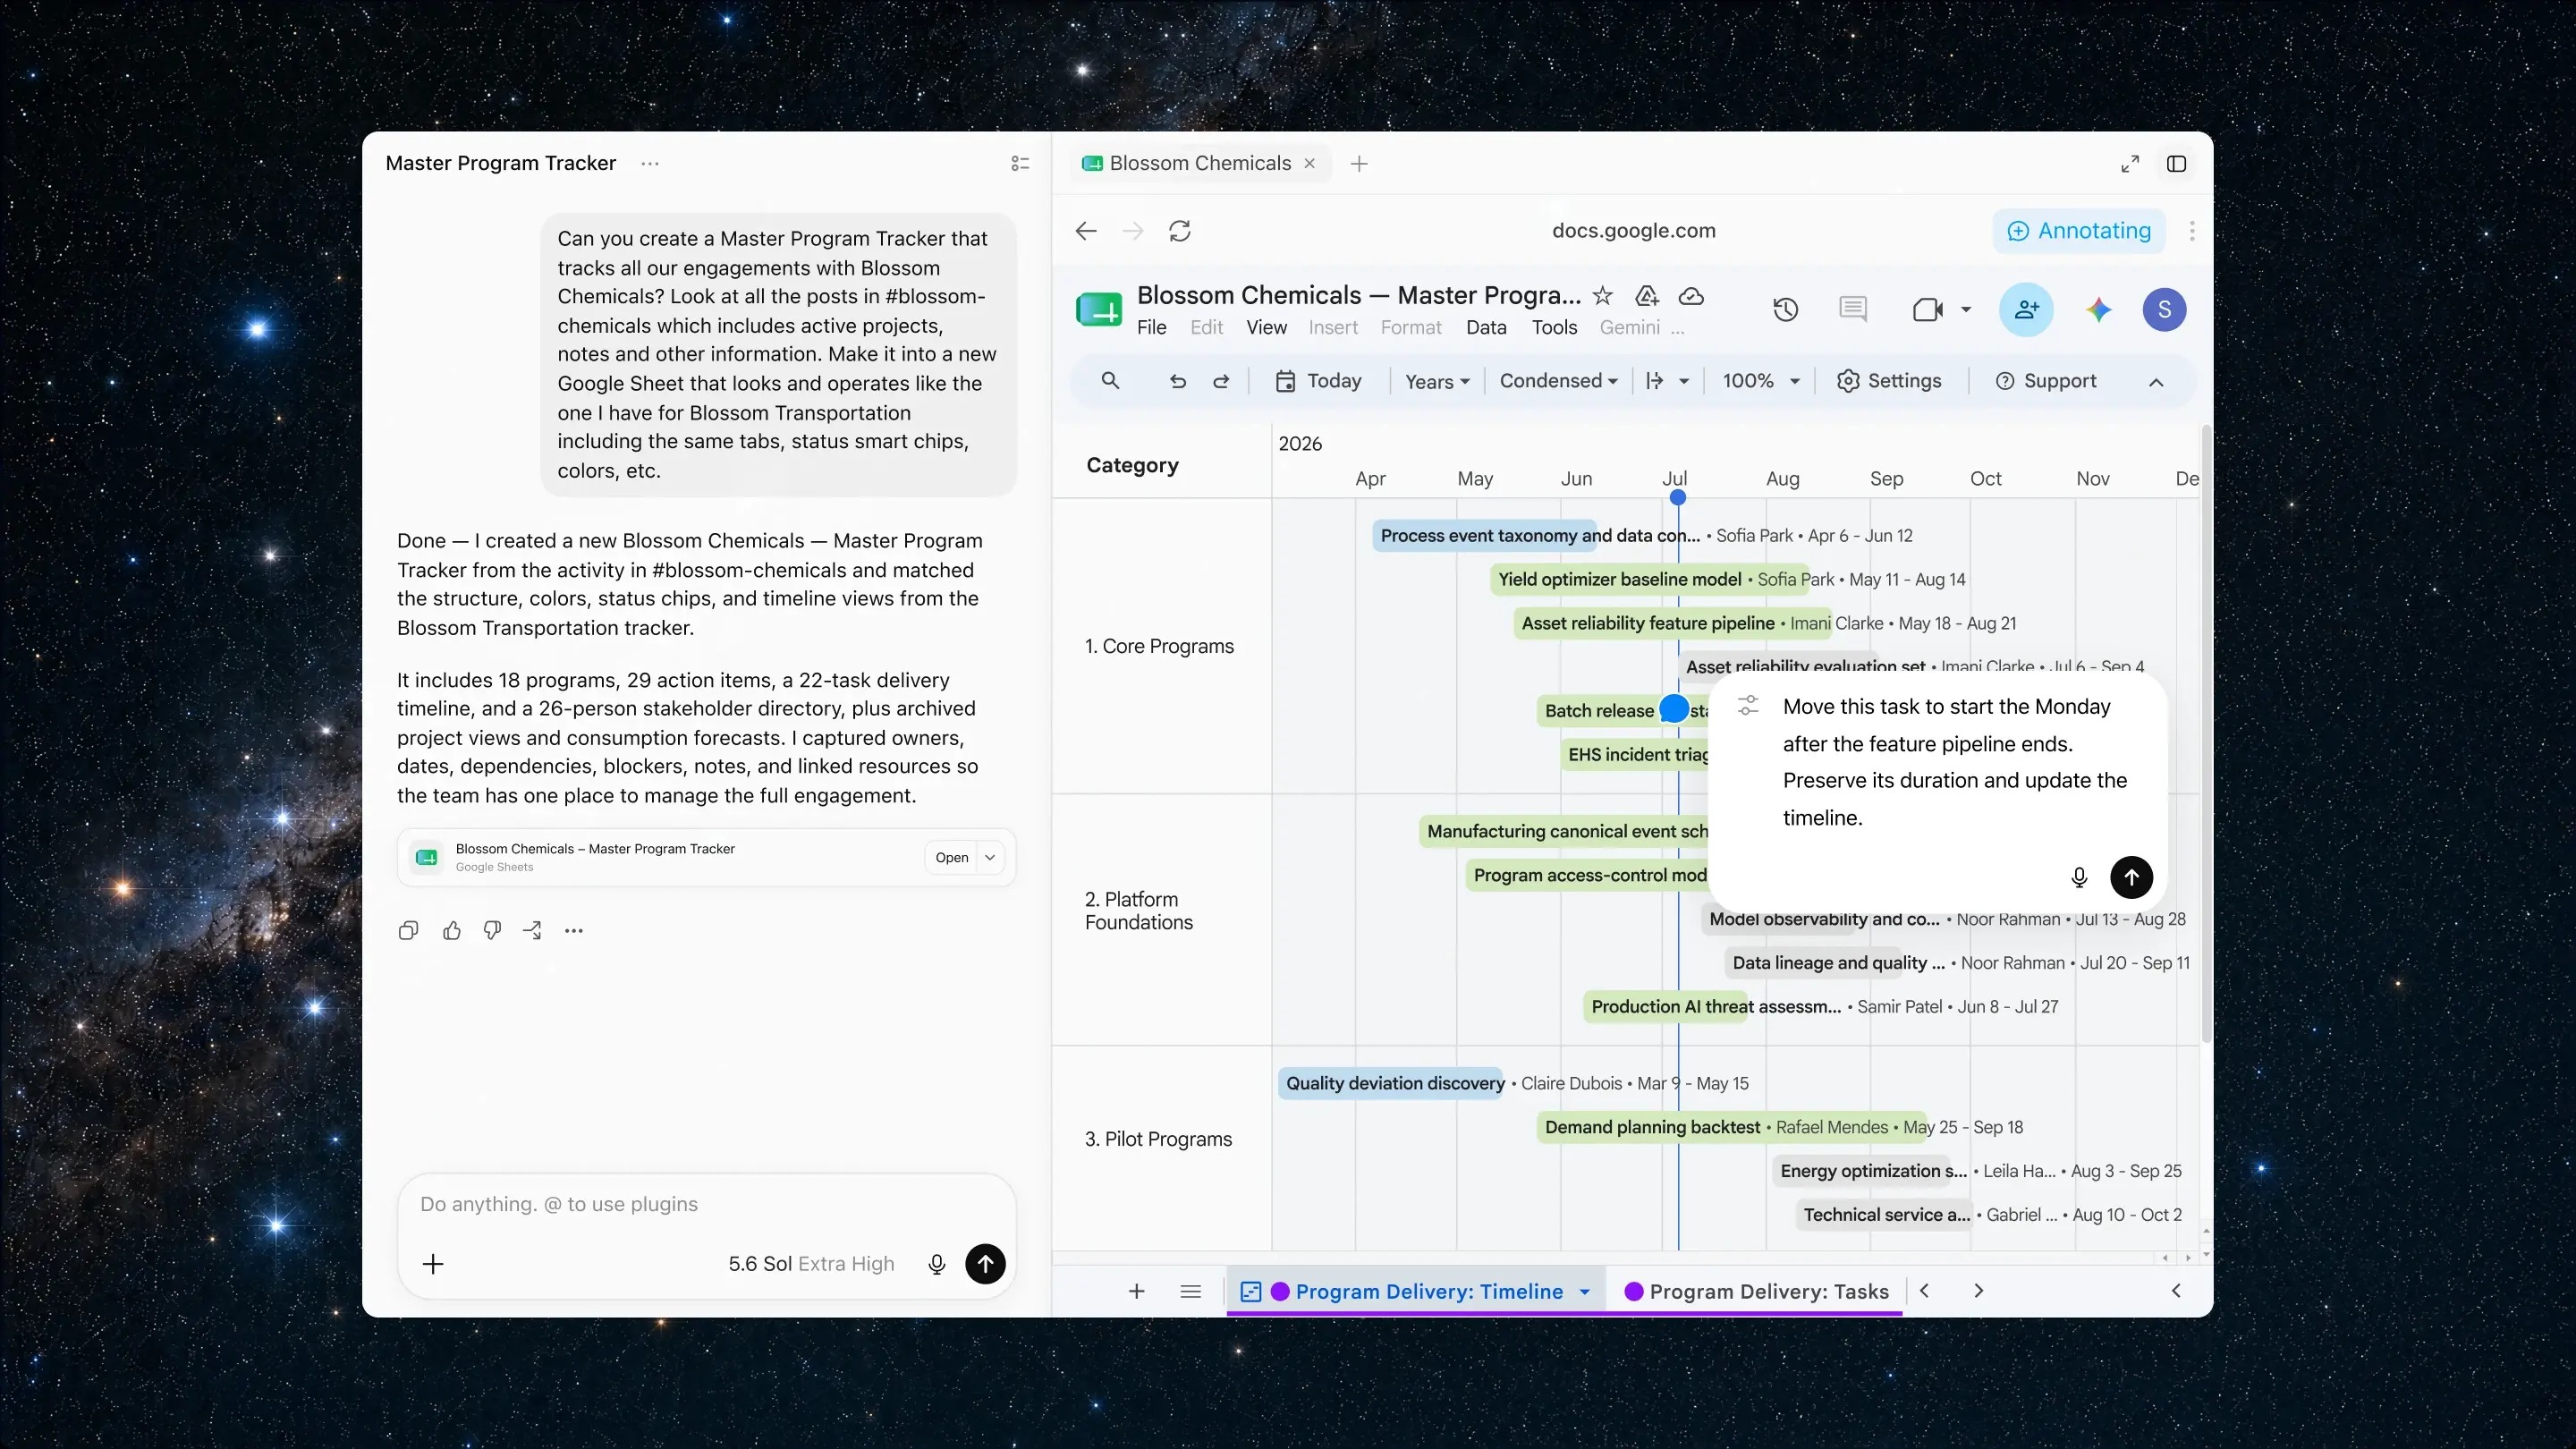The image size is (2576, 1449).
Task: Toggle the Annotating mode button
Action: [x=2079, y=231]
